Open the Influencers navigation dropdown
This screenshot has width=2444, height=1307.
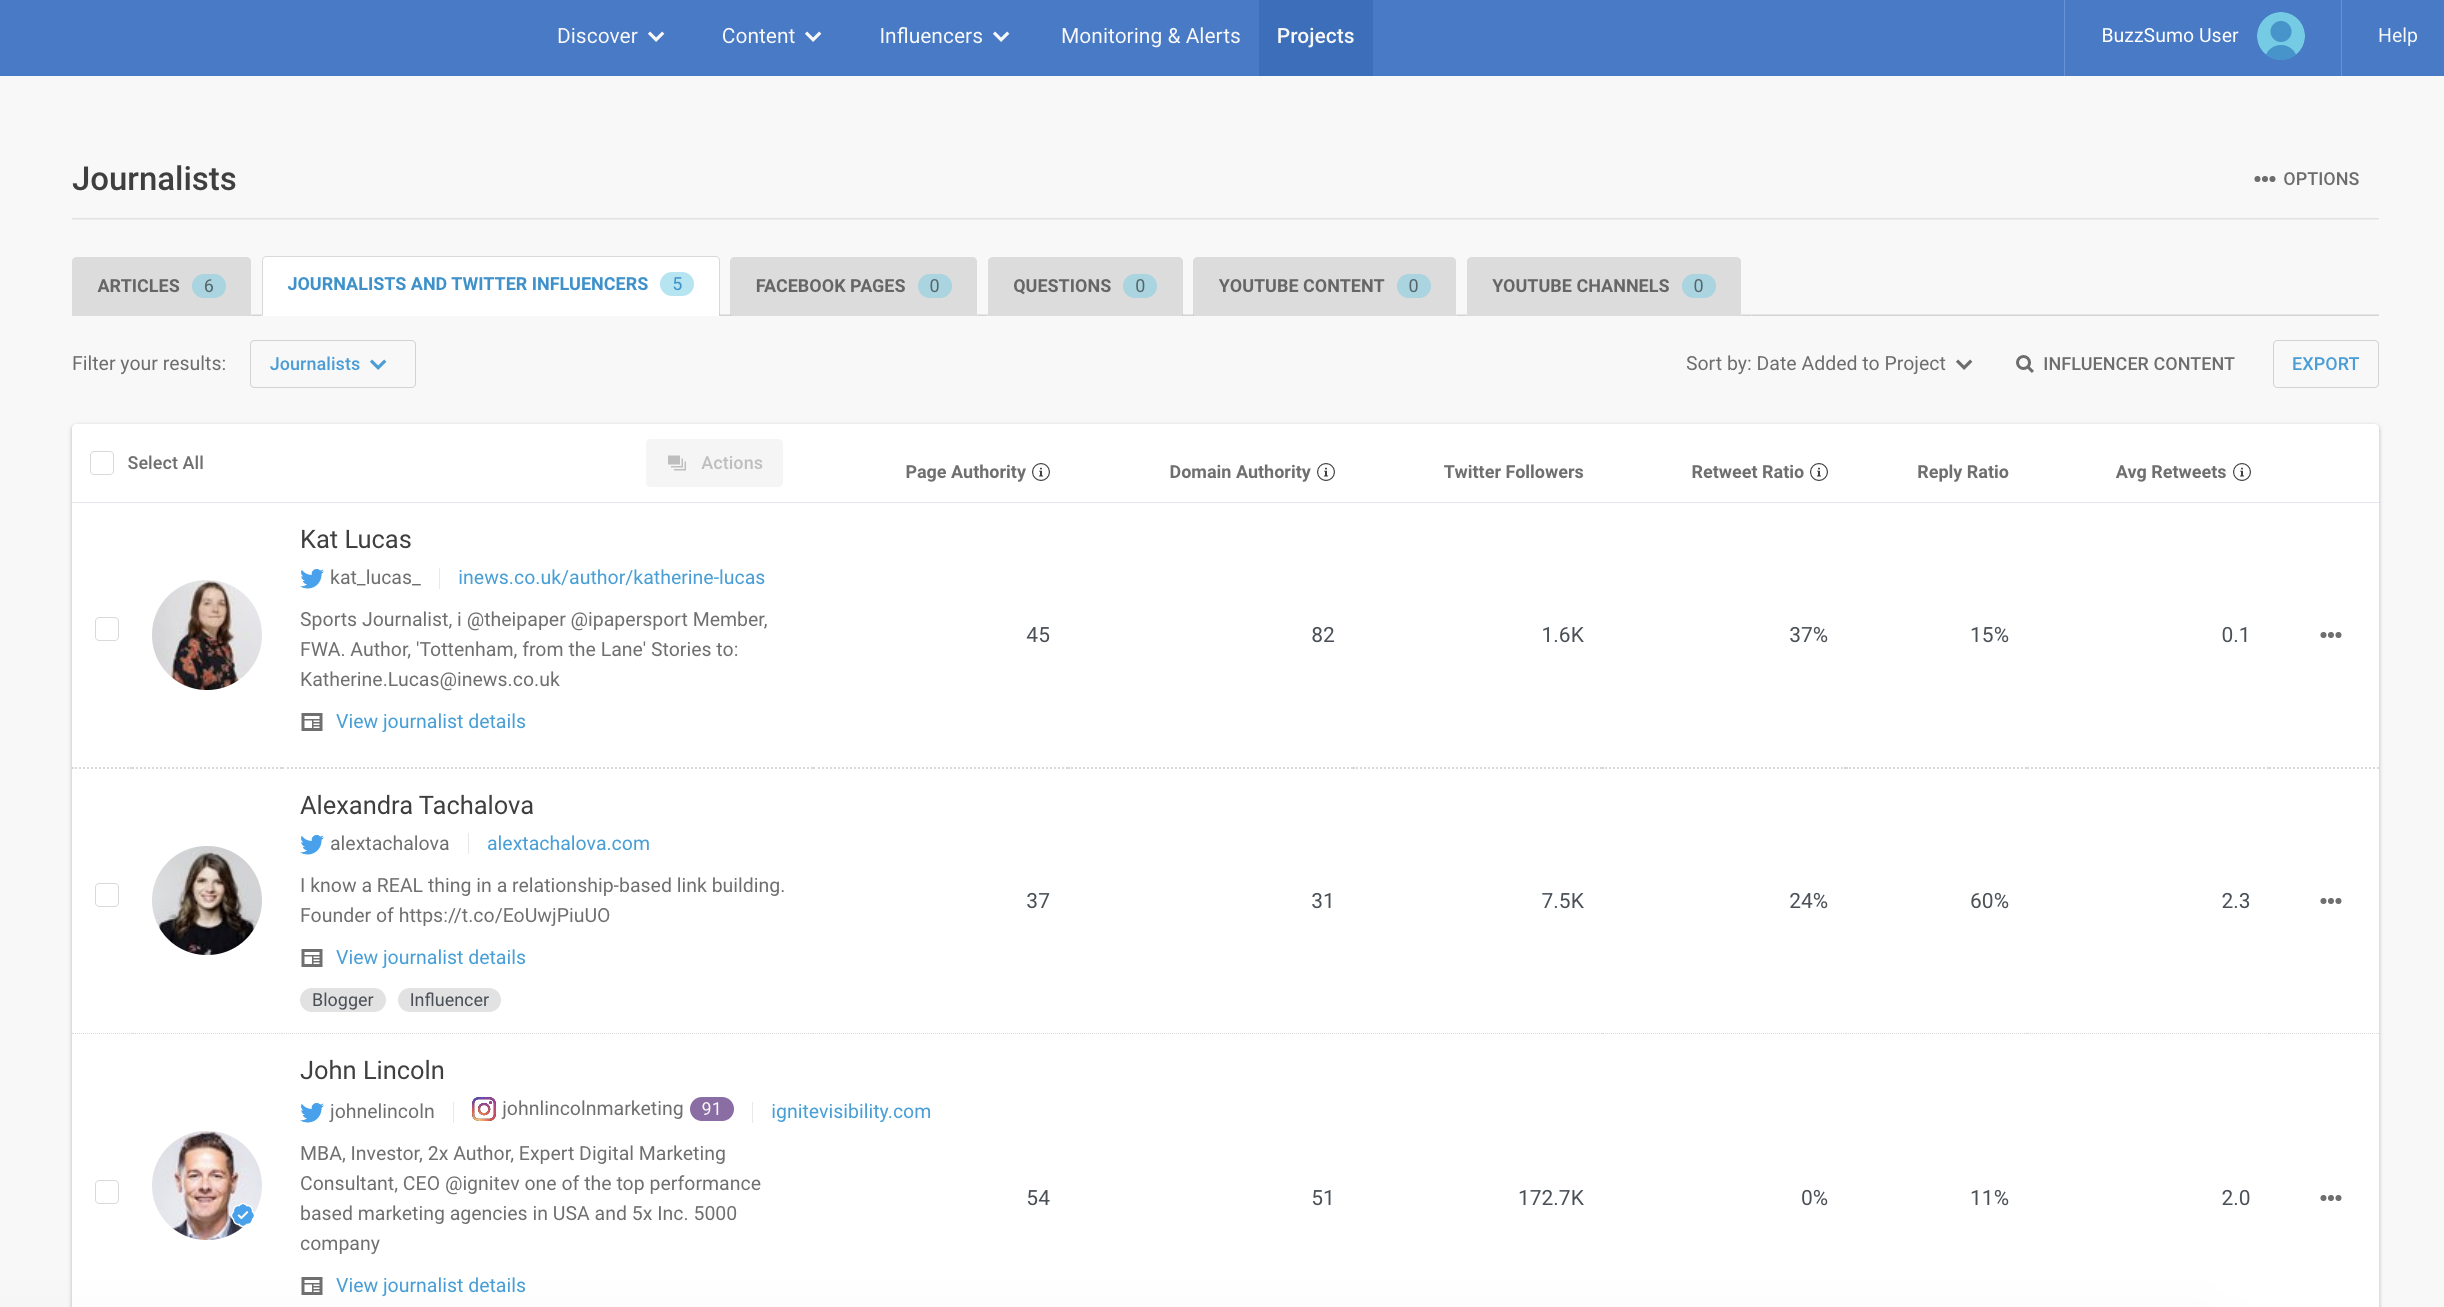point(942,36)
